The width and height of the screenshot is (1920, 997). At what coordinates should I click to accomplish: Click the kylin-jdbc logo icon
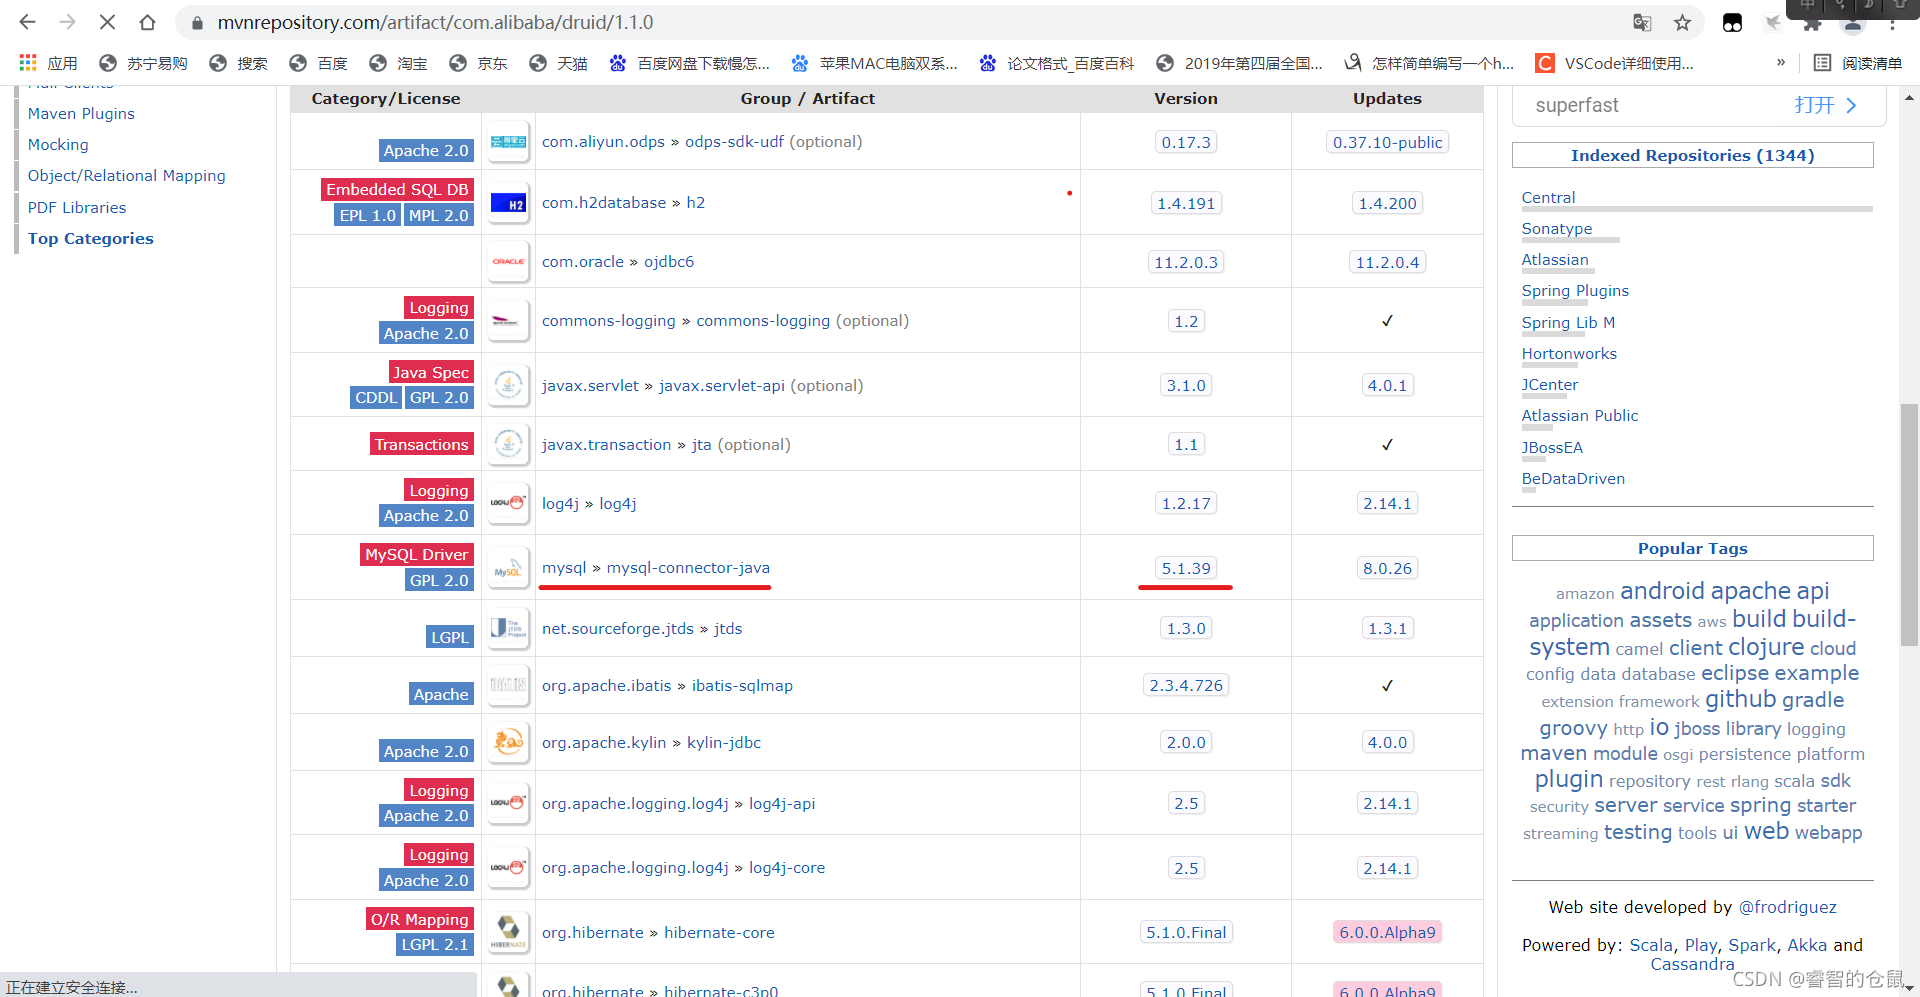click(x=509, y=743)
